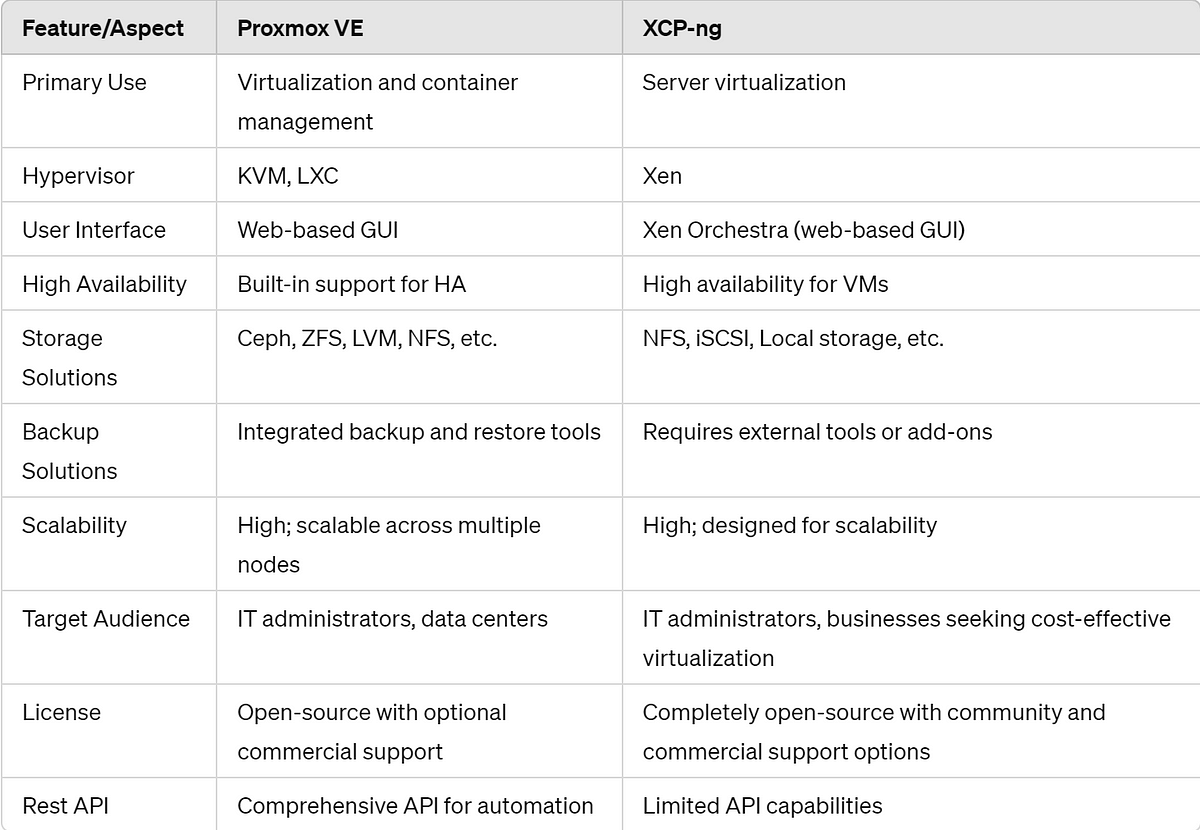Select the High Availability row label

[104, 284]
